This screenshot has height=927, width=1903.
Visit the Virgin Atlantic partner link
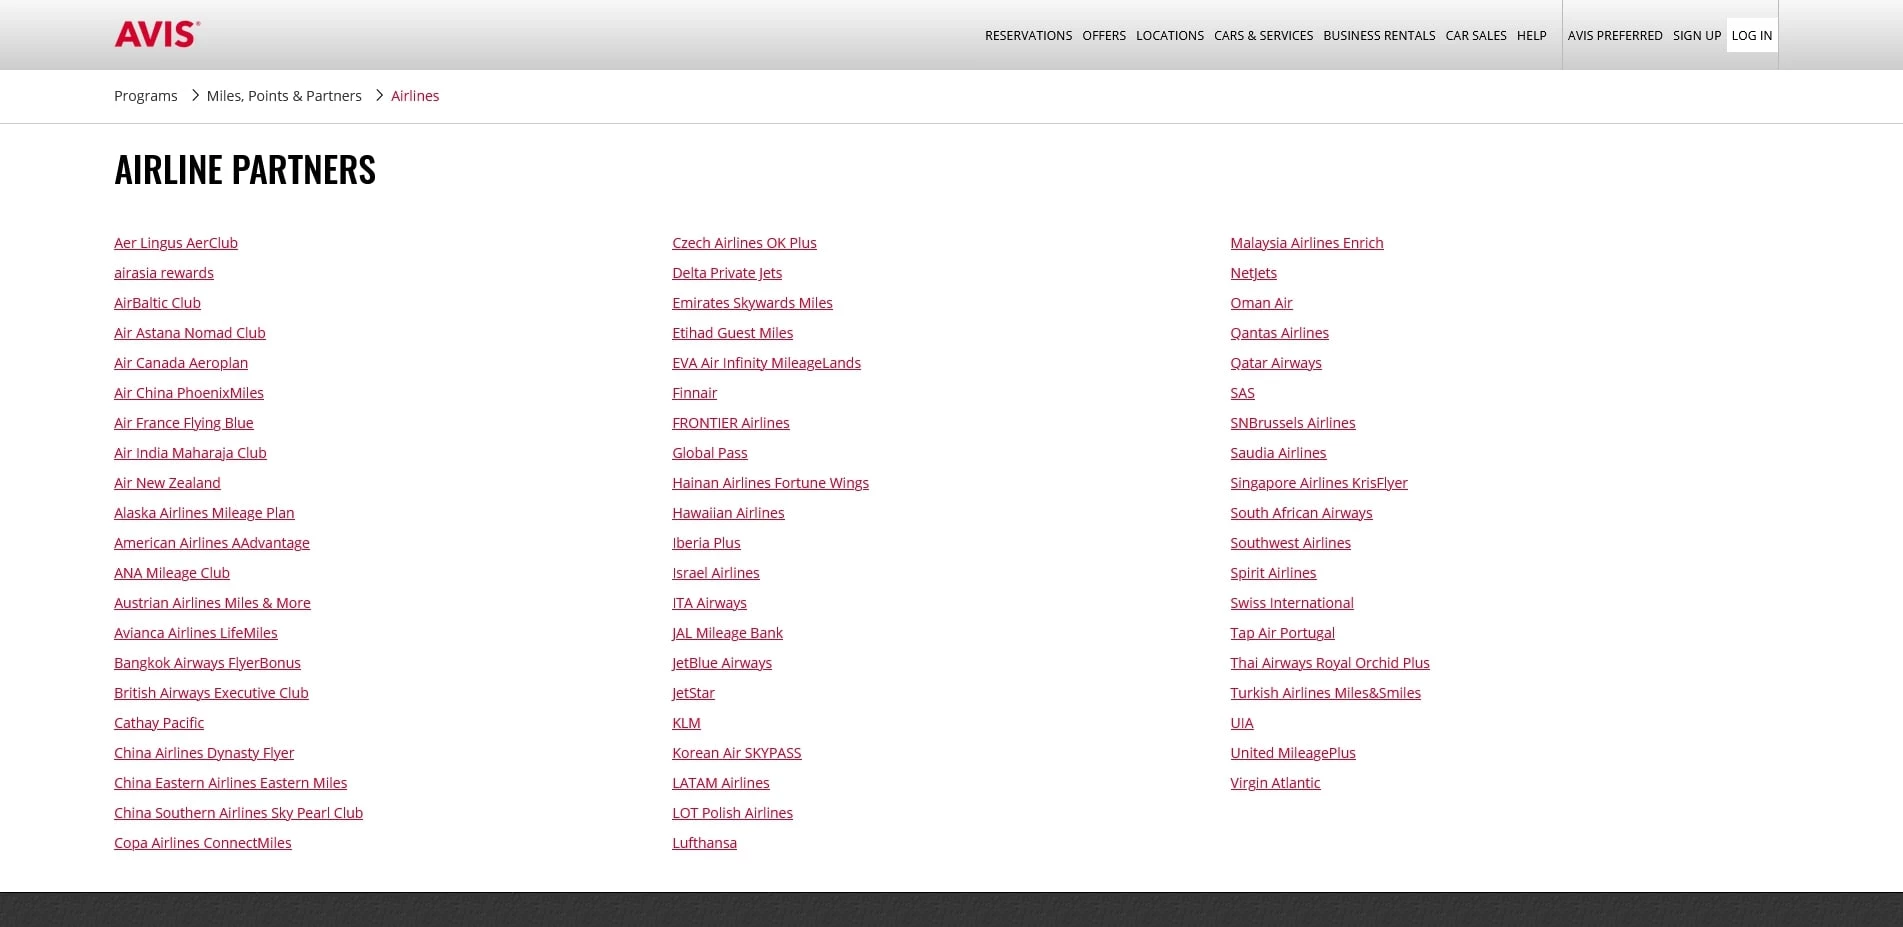(x=1275, y=783)
